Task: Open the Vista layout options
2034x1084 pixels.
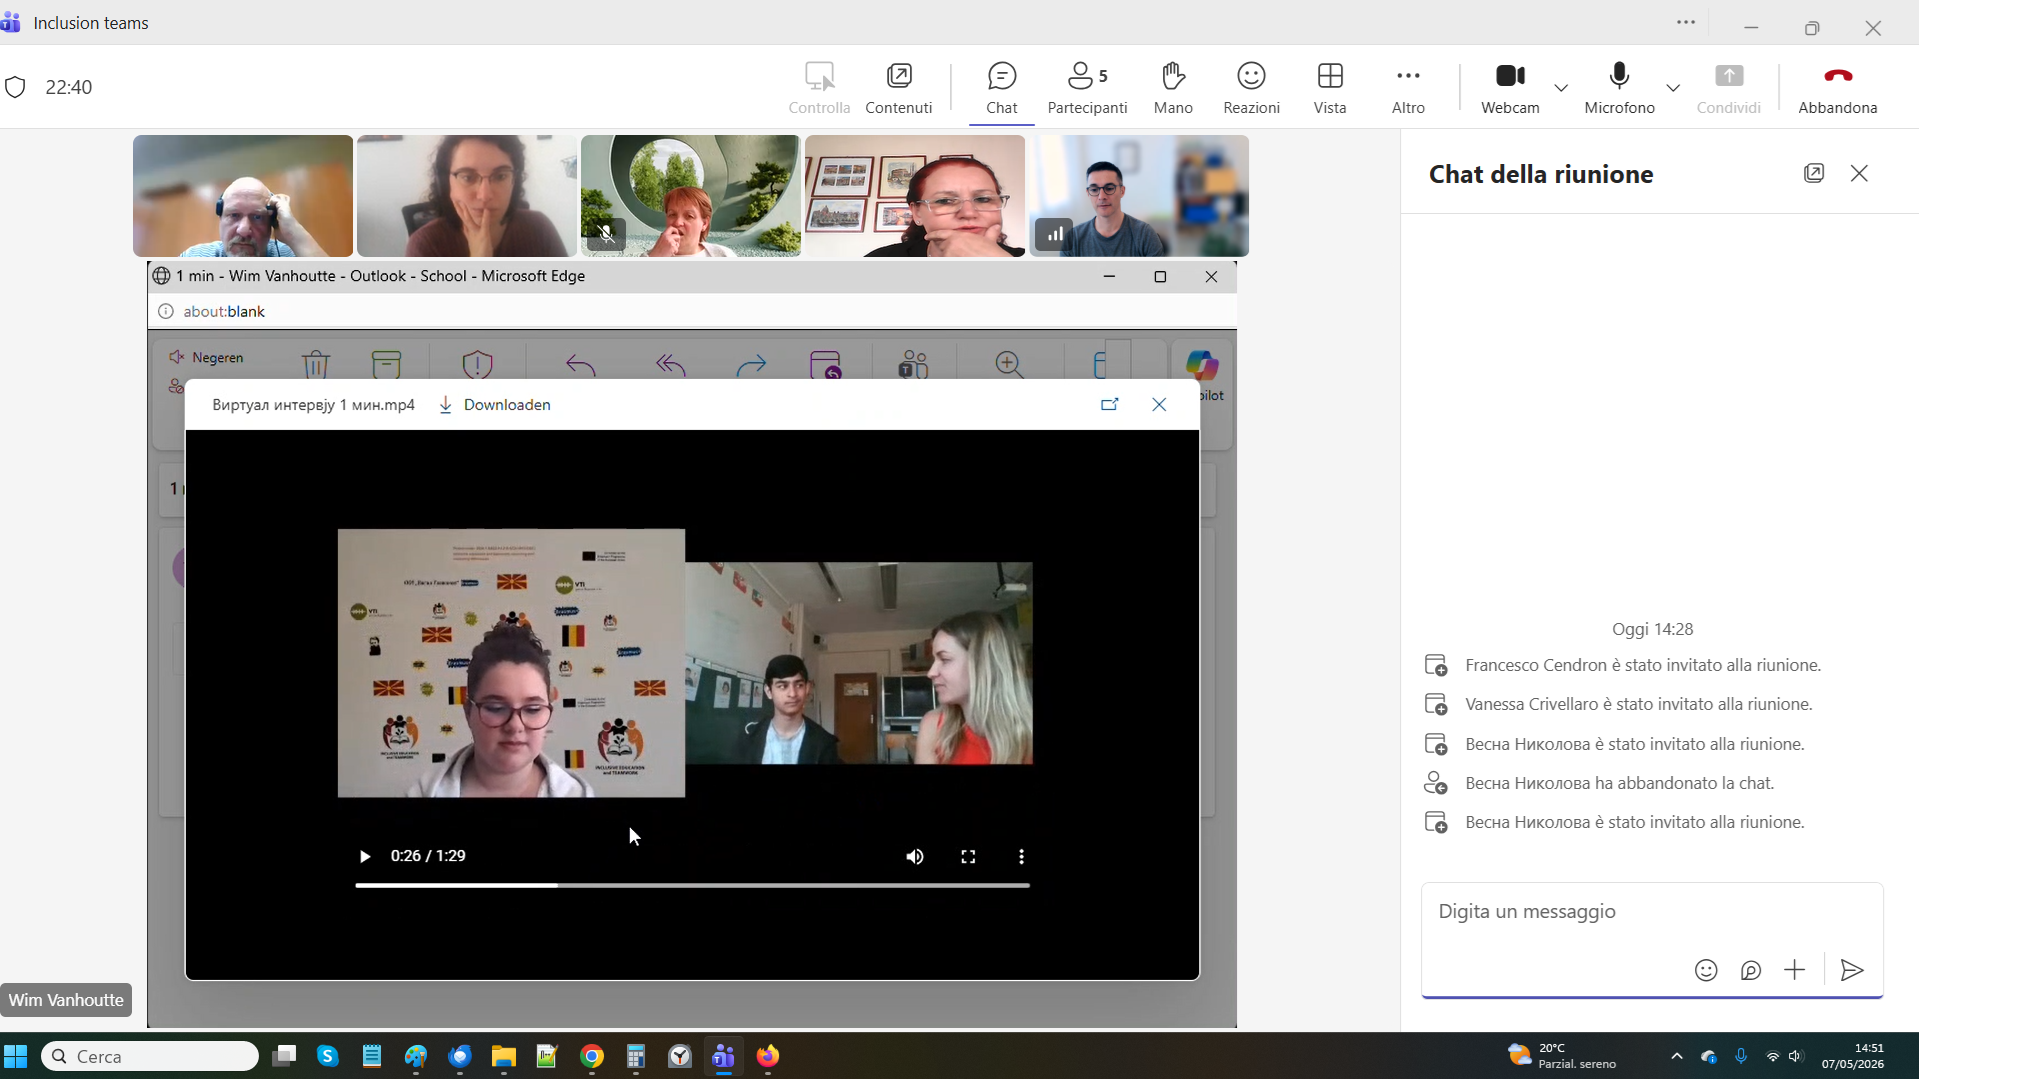Action: click(1330, 88)
